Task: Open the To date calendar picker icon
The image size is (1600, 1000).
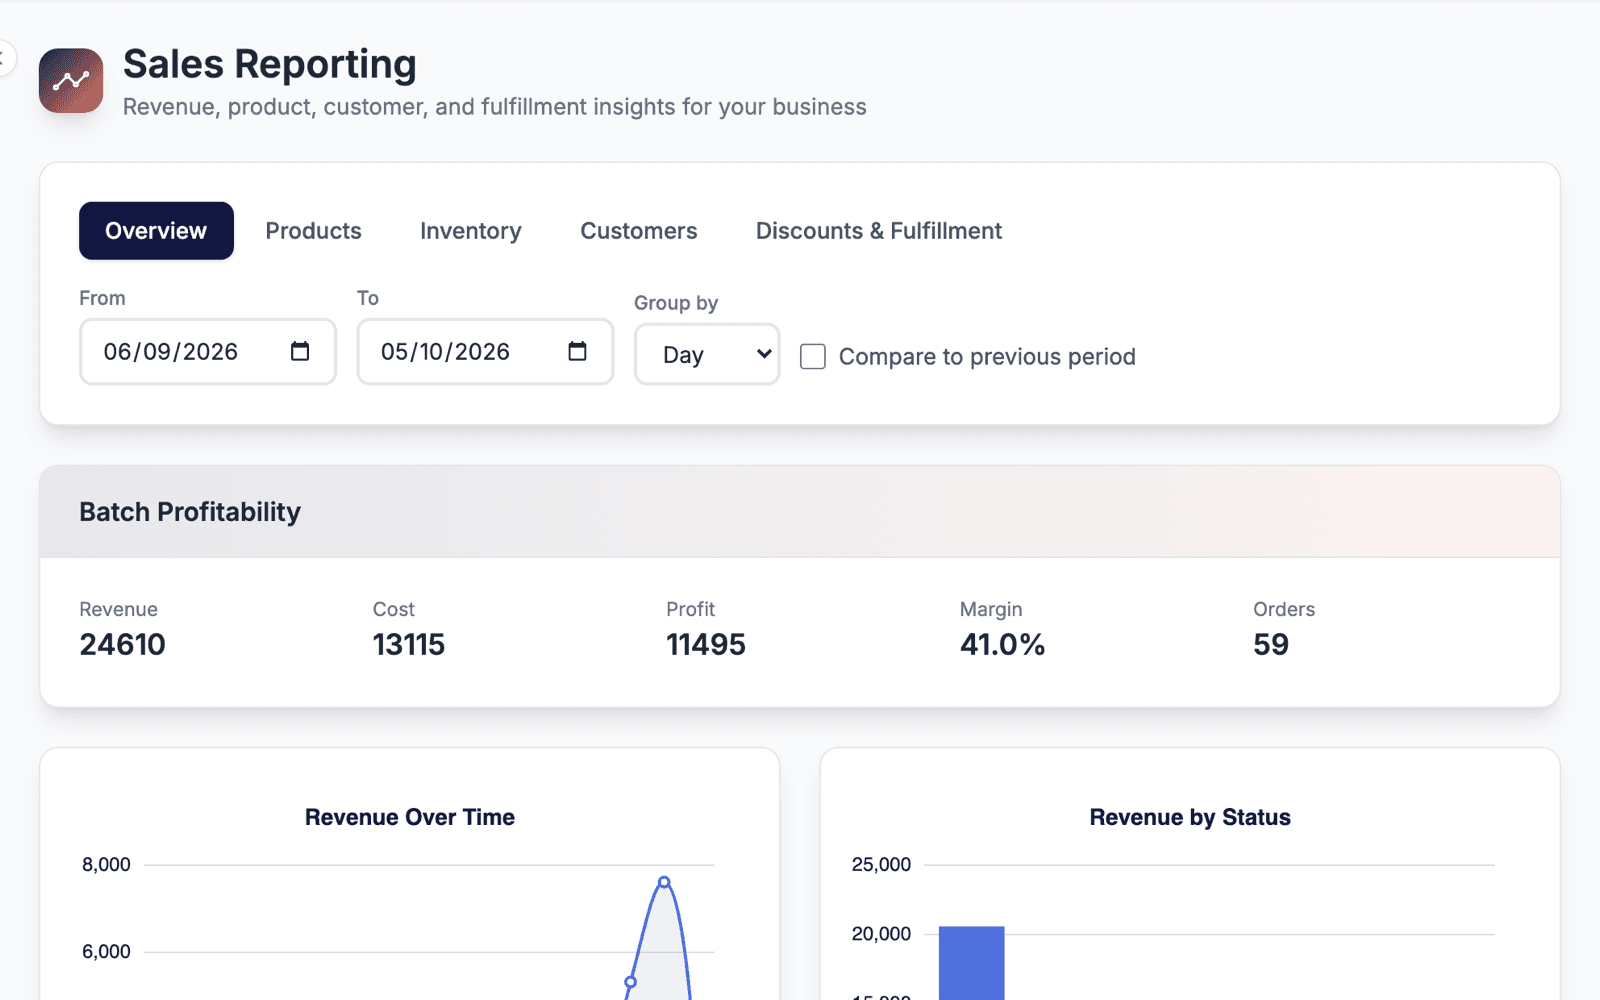Action: pos(577,351)
